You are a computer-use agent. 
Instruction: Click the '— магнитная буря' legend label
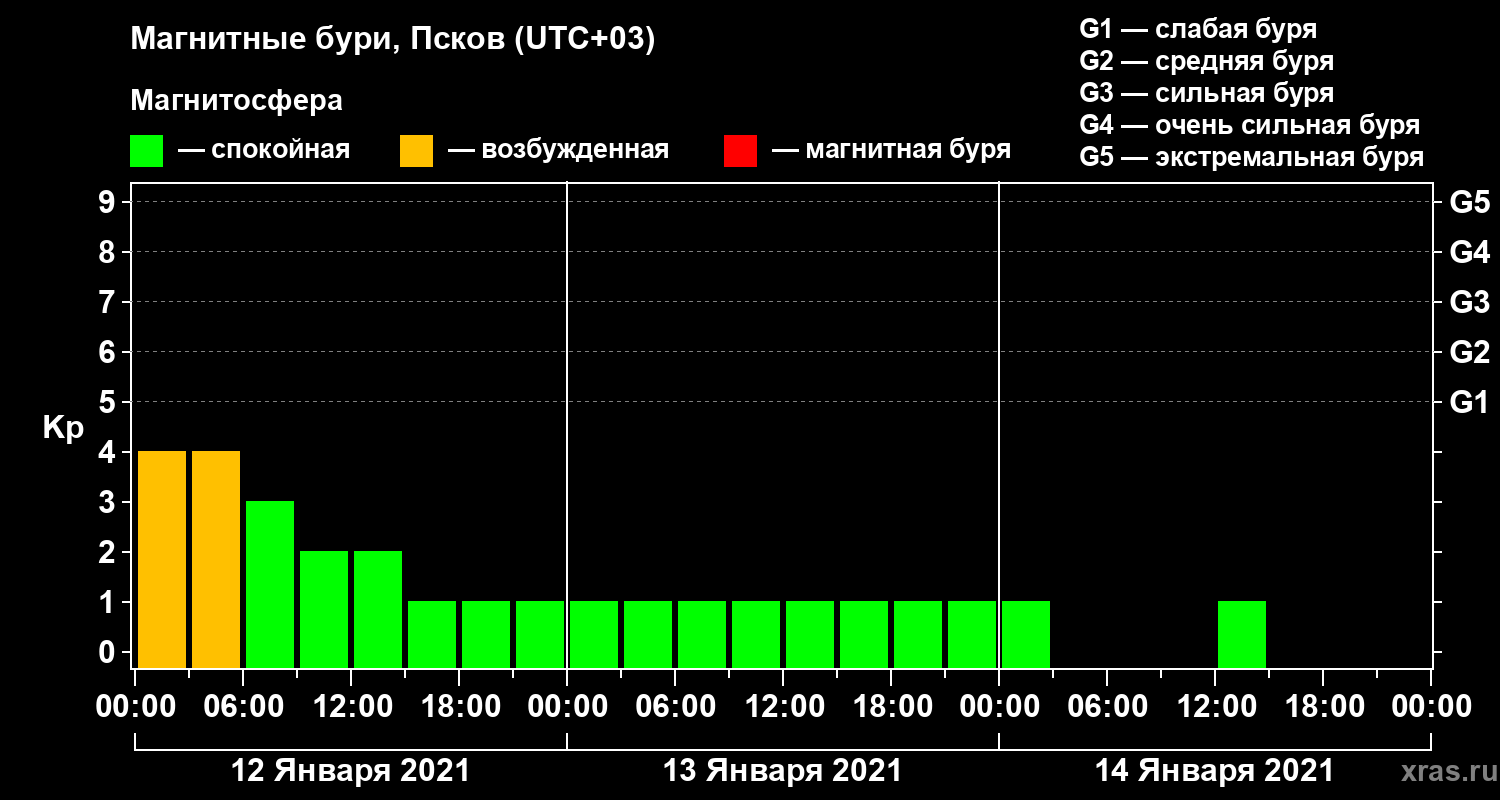coord(892,150)
